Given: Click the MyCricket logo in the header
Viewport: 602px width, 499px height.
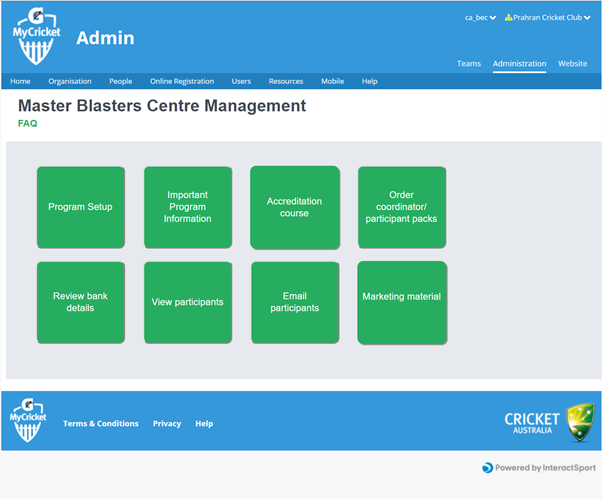Looking at the screenshot, I should [x=36, y=36].
